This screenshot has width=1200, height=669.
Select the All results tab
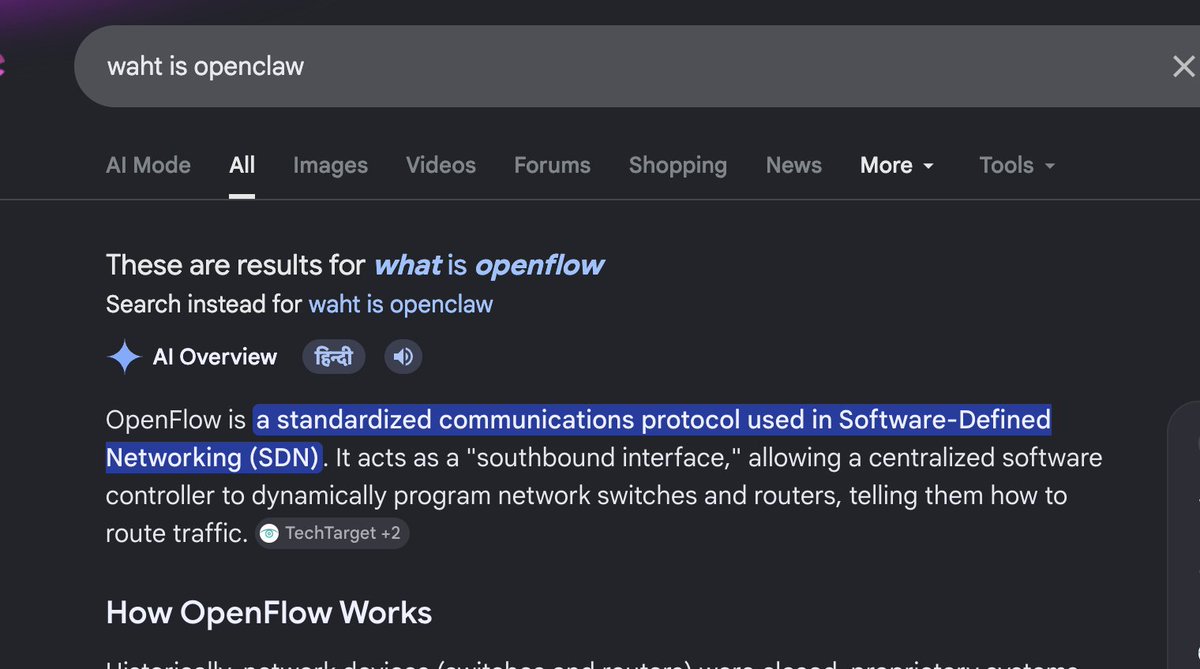click(242, 165)
